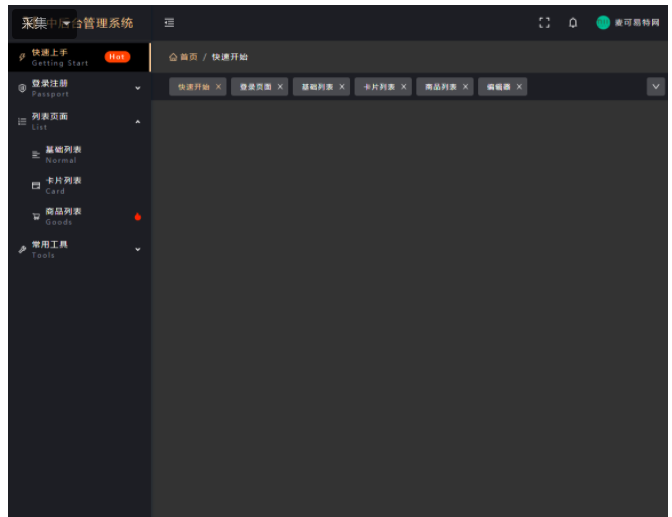Open 快速上手 Getting Start menu item
Viewport: 672px width, 517px height.
coord(79,57)
